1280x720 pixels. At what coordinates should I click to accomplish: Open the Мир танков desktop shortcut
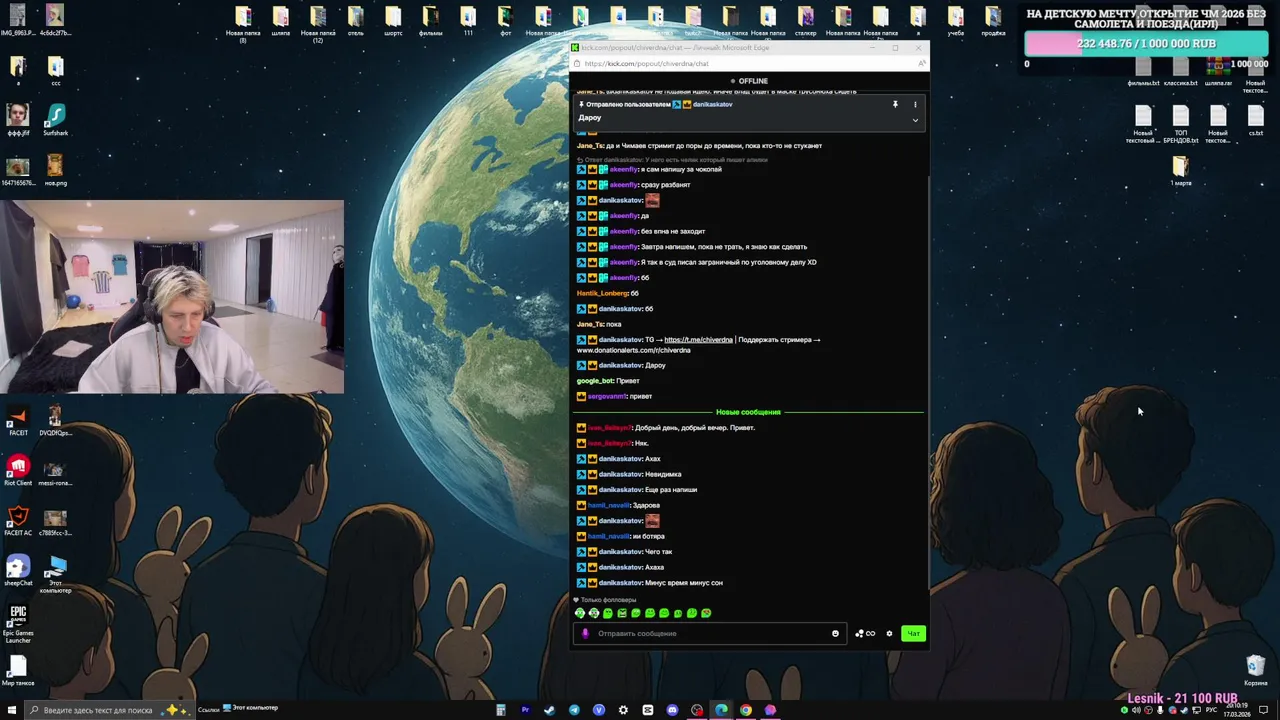(x=18, y=670)
